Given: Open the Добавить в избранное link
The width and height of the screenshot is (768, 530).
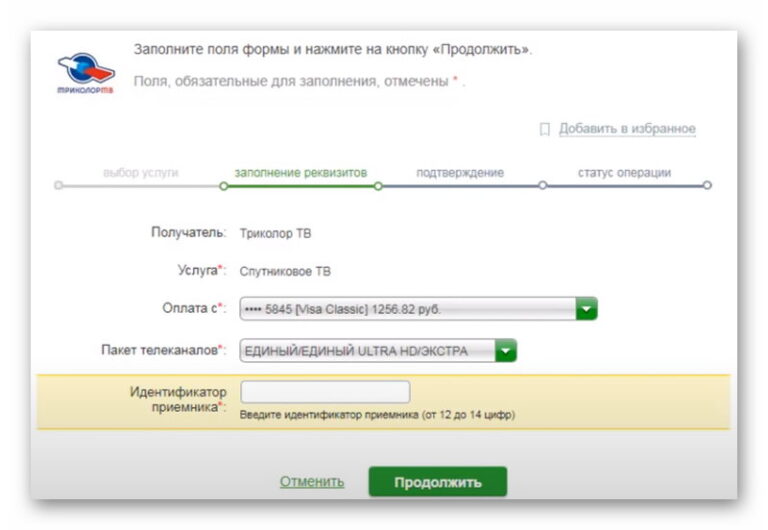Looking at the screenshot, I should (627, 129).
